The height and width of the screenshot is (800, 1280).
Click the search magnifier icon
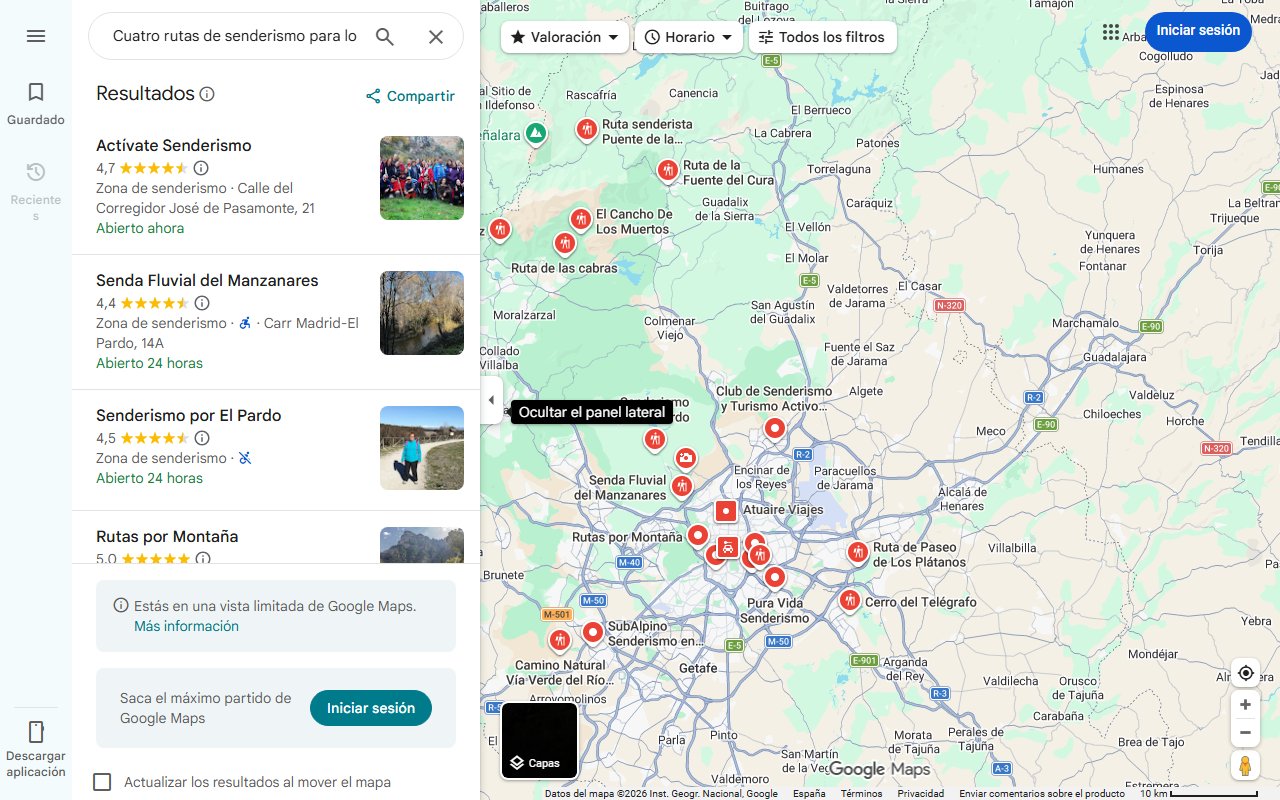[x=385, y=36]
